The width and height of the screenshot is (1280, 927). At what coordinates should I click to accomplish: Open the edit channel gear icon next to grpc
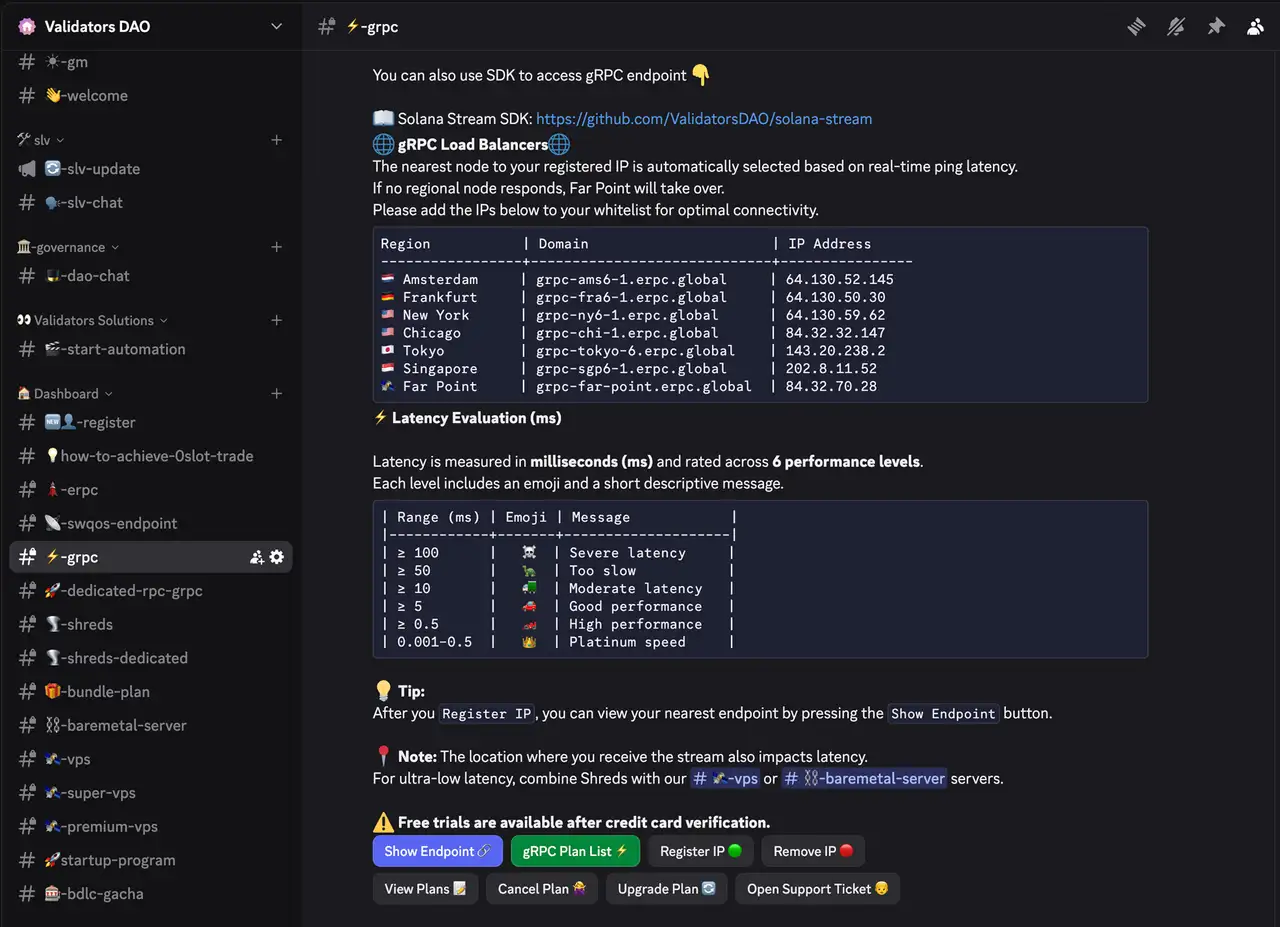pos(276,557)
